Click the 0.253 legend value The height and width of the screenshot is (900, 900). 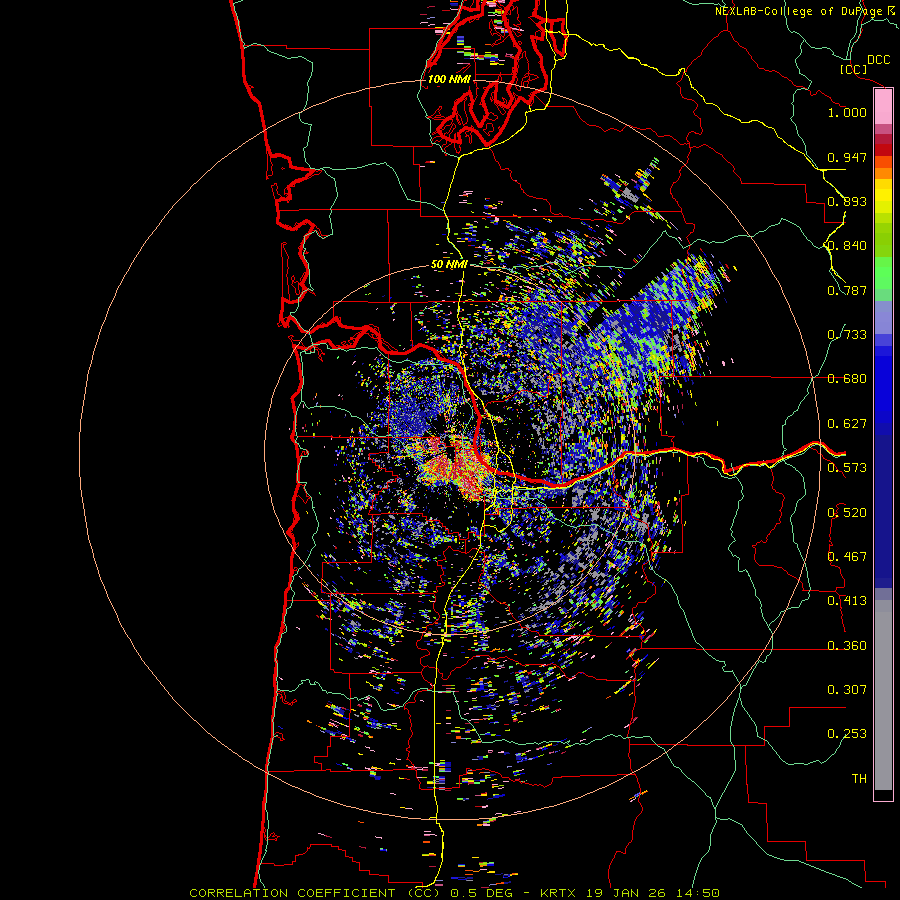click(847, 734)
